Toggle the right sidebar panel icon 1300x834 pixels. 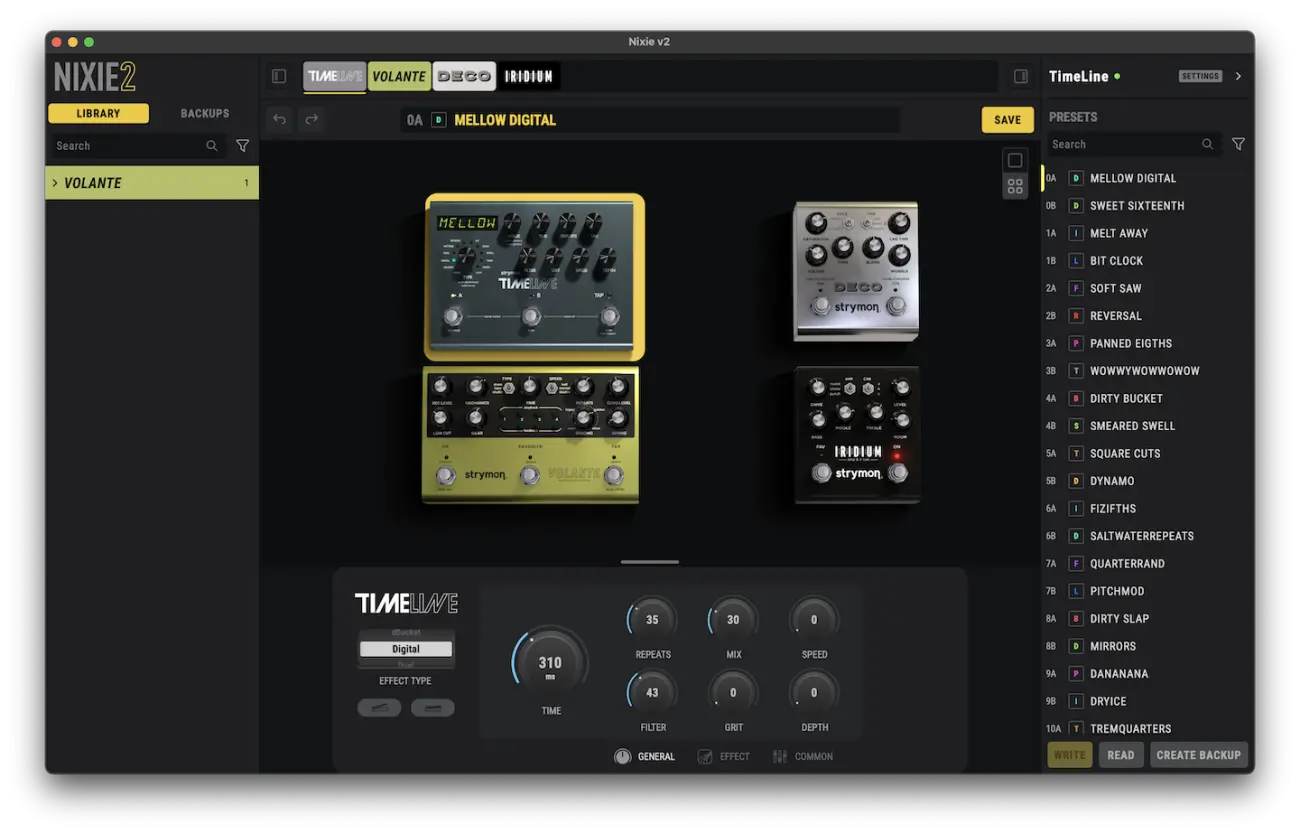click(1020, 76)
